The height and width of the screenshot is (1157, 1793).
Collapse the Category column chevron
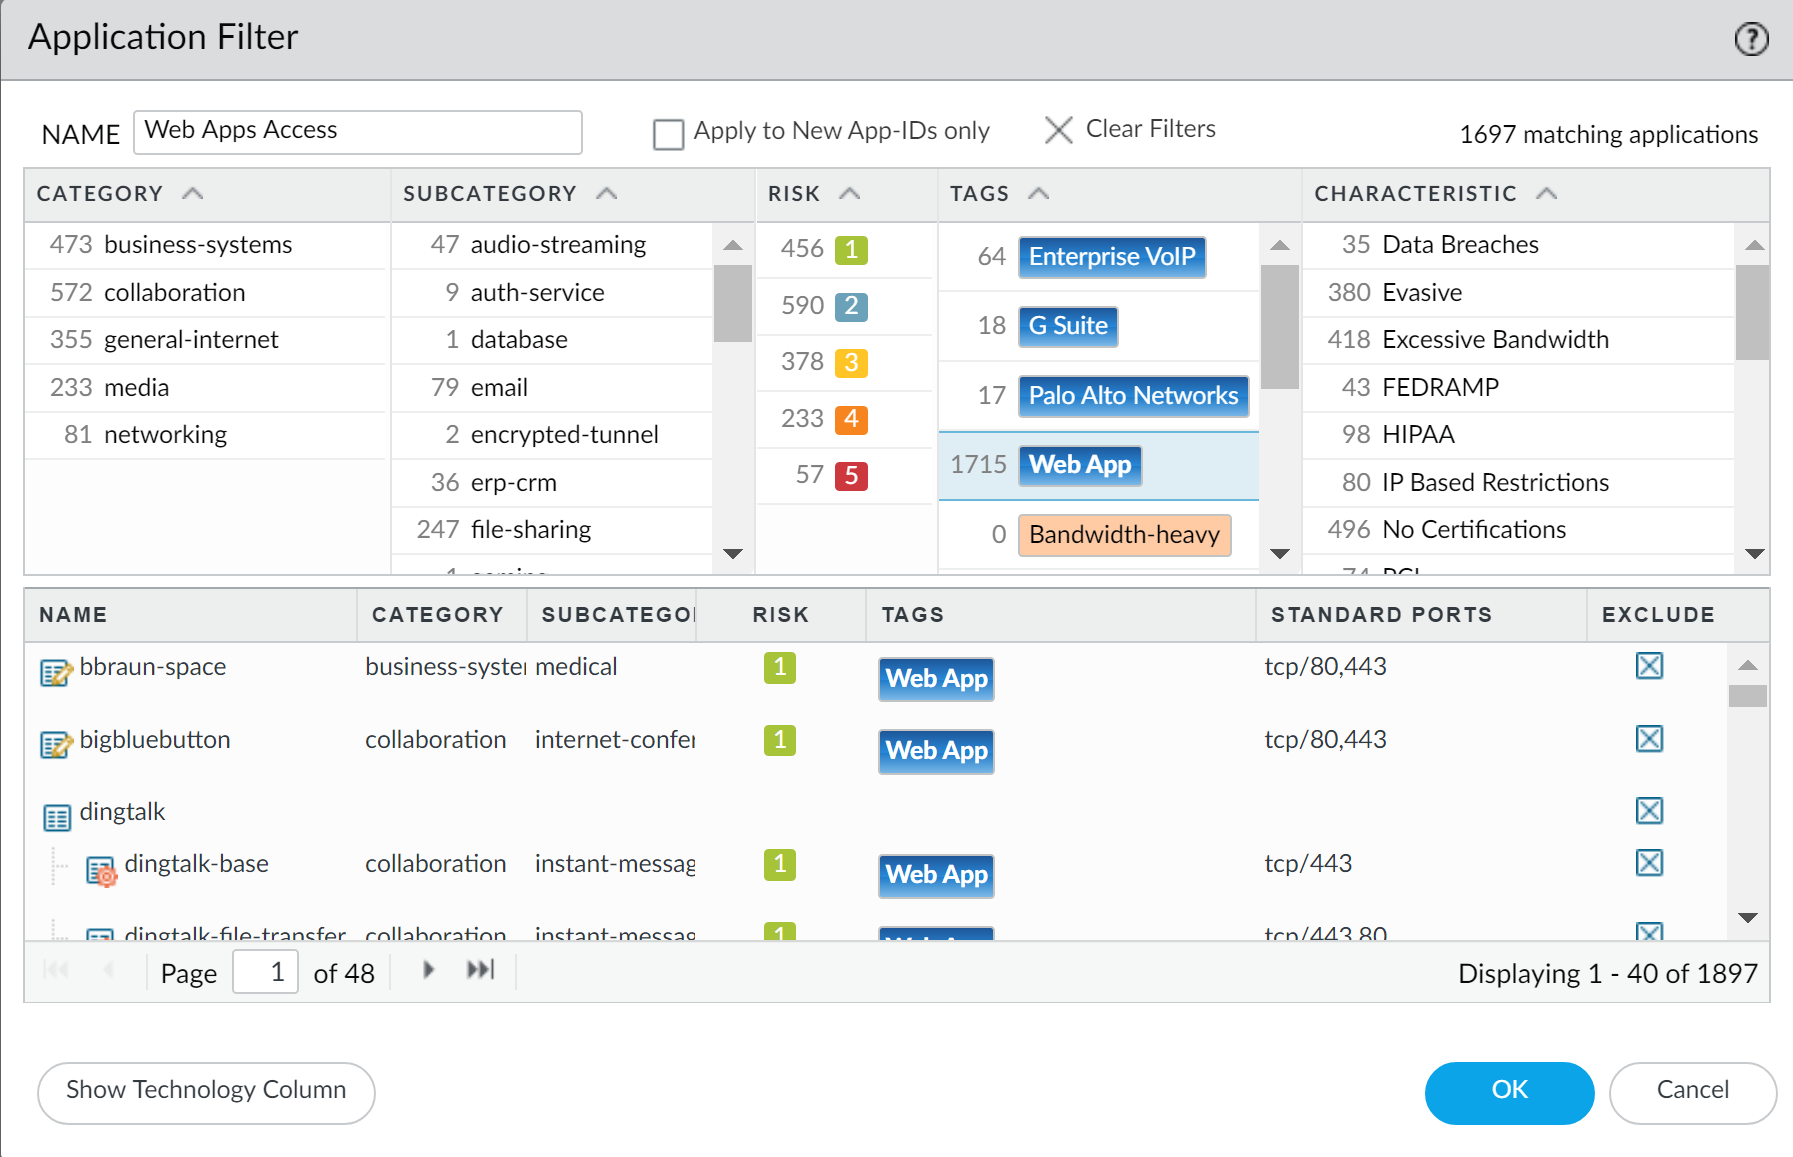pyautogui.click(x=193, y=194)
